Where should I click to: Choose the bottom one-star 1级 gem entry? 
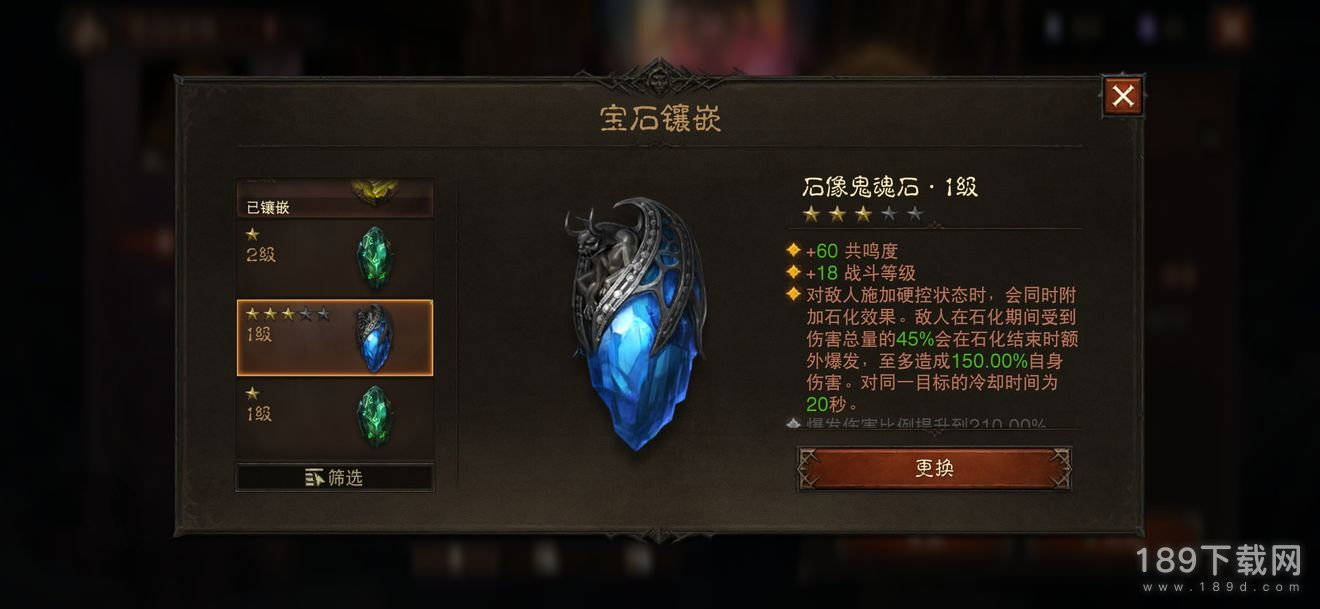tap(335, 417)
